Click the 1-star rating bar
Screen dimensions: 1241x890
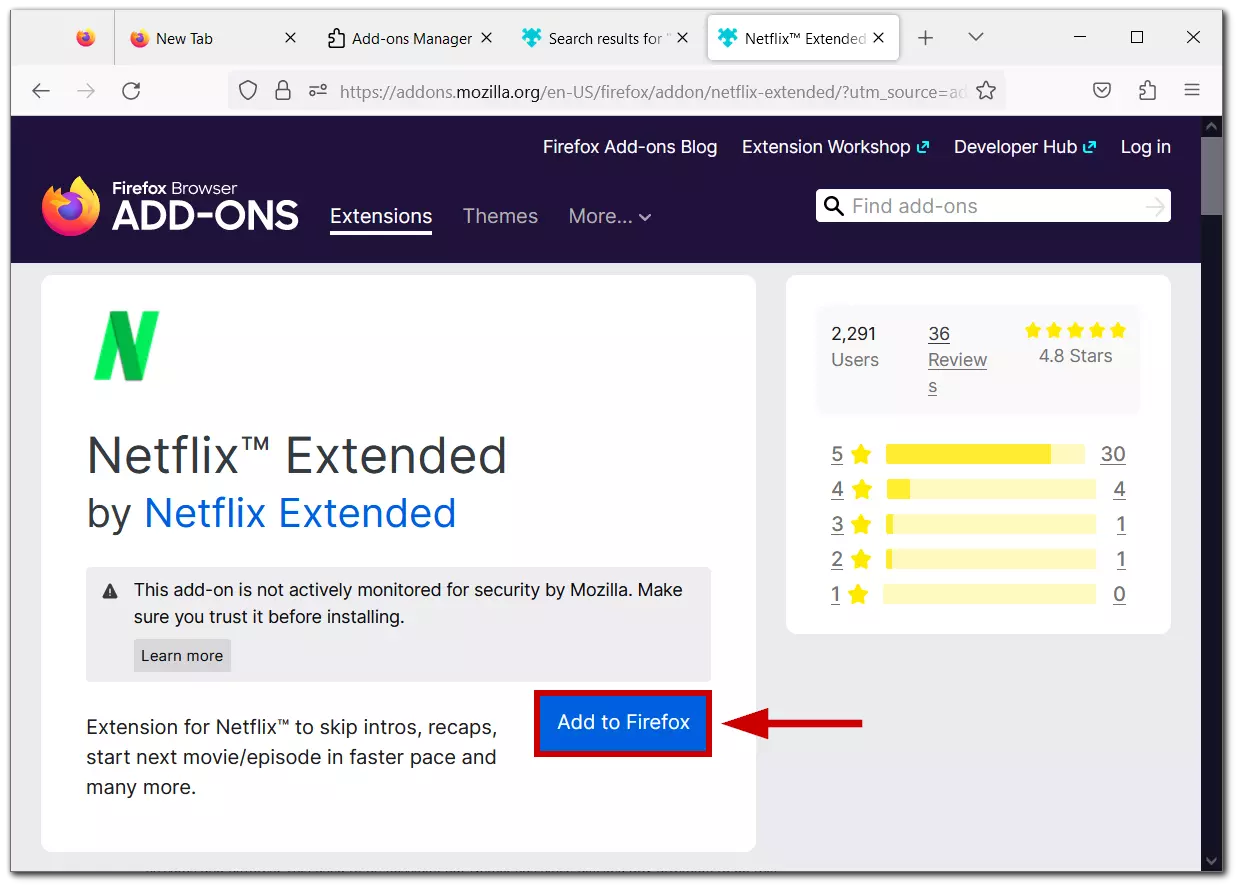[x=989, y=594]
